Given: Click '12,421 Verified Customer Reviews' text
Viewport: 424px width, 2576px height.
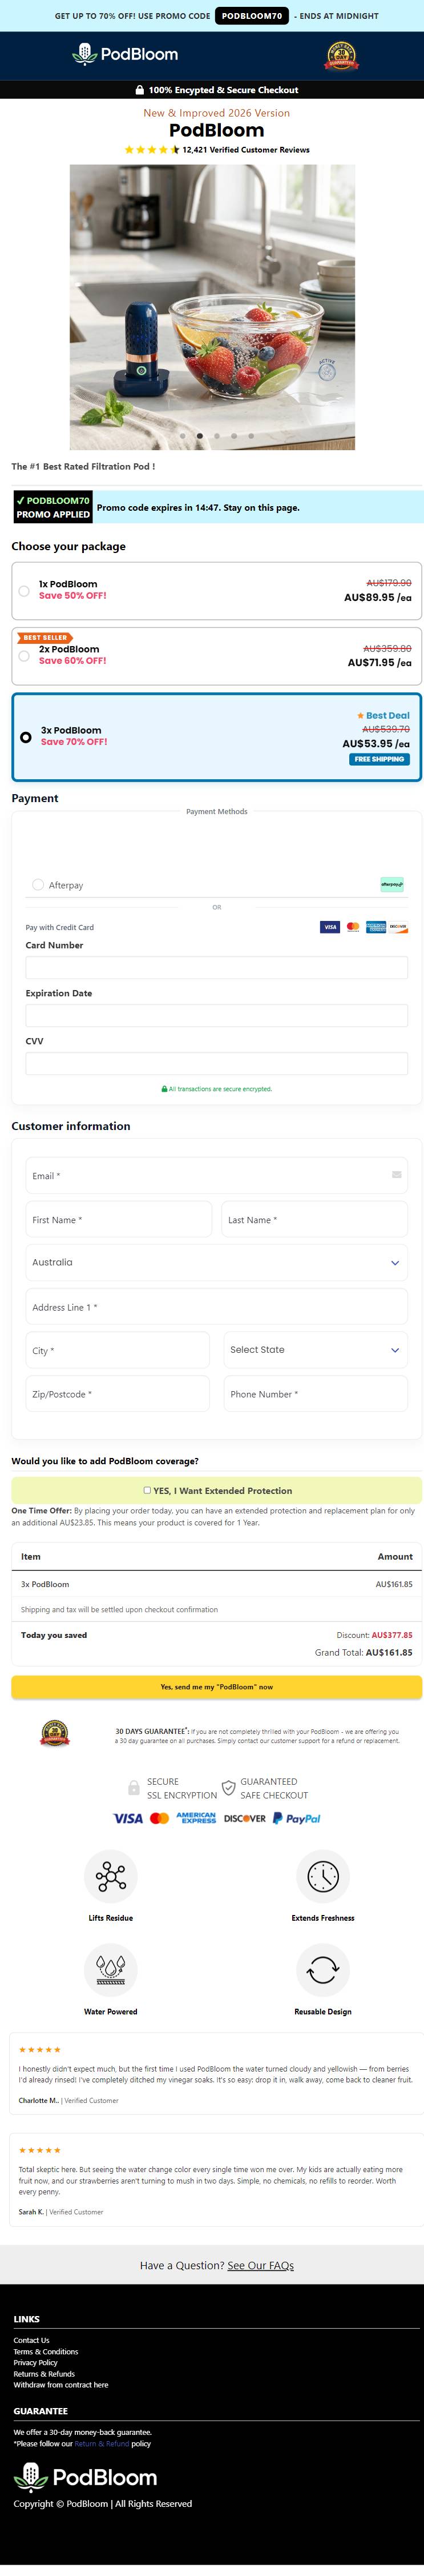Looking at the screenshot, I should pos(246,150).
